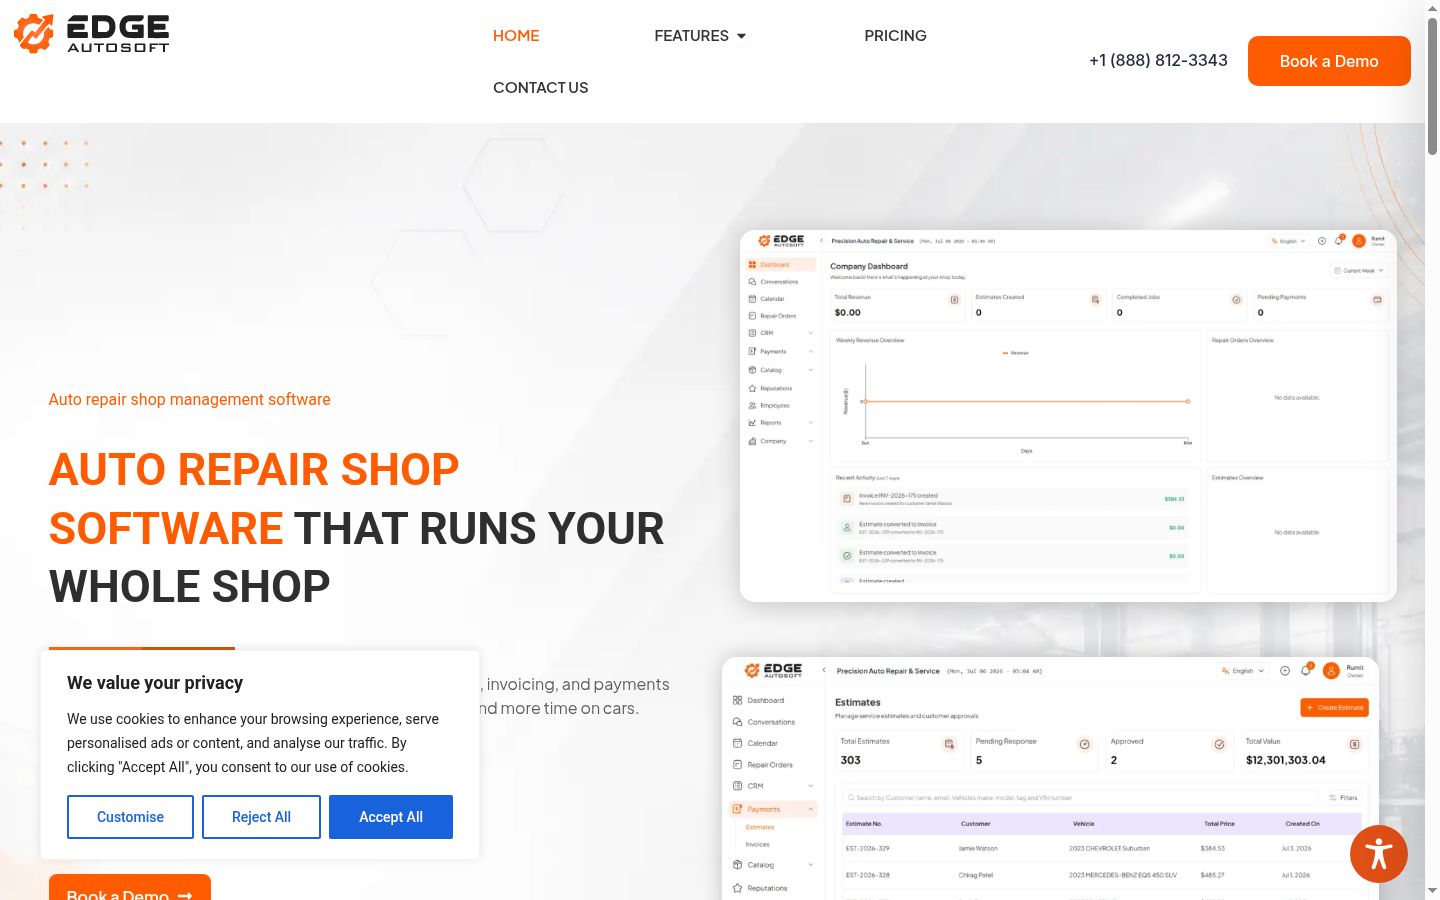This screenshot has width=1440, height=900.
Task: Expand the FEATURES dropdown arrow
Action: pyautogui.click(x=741, y=36)
